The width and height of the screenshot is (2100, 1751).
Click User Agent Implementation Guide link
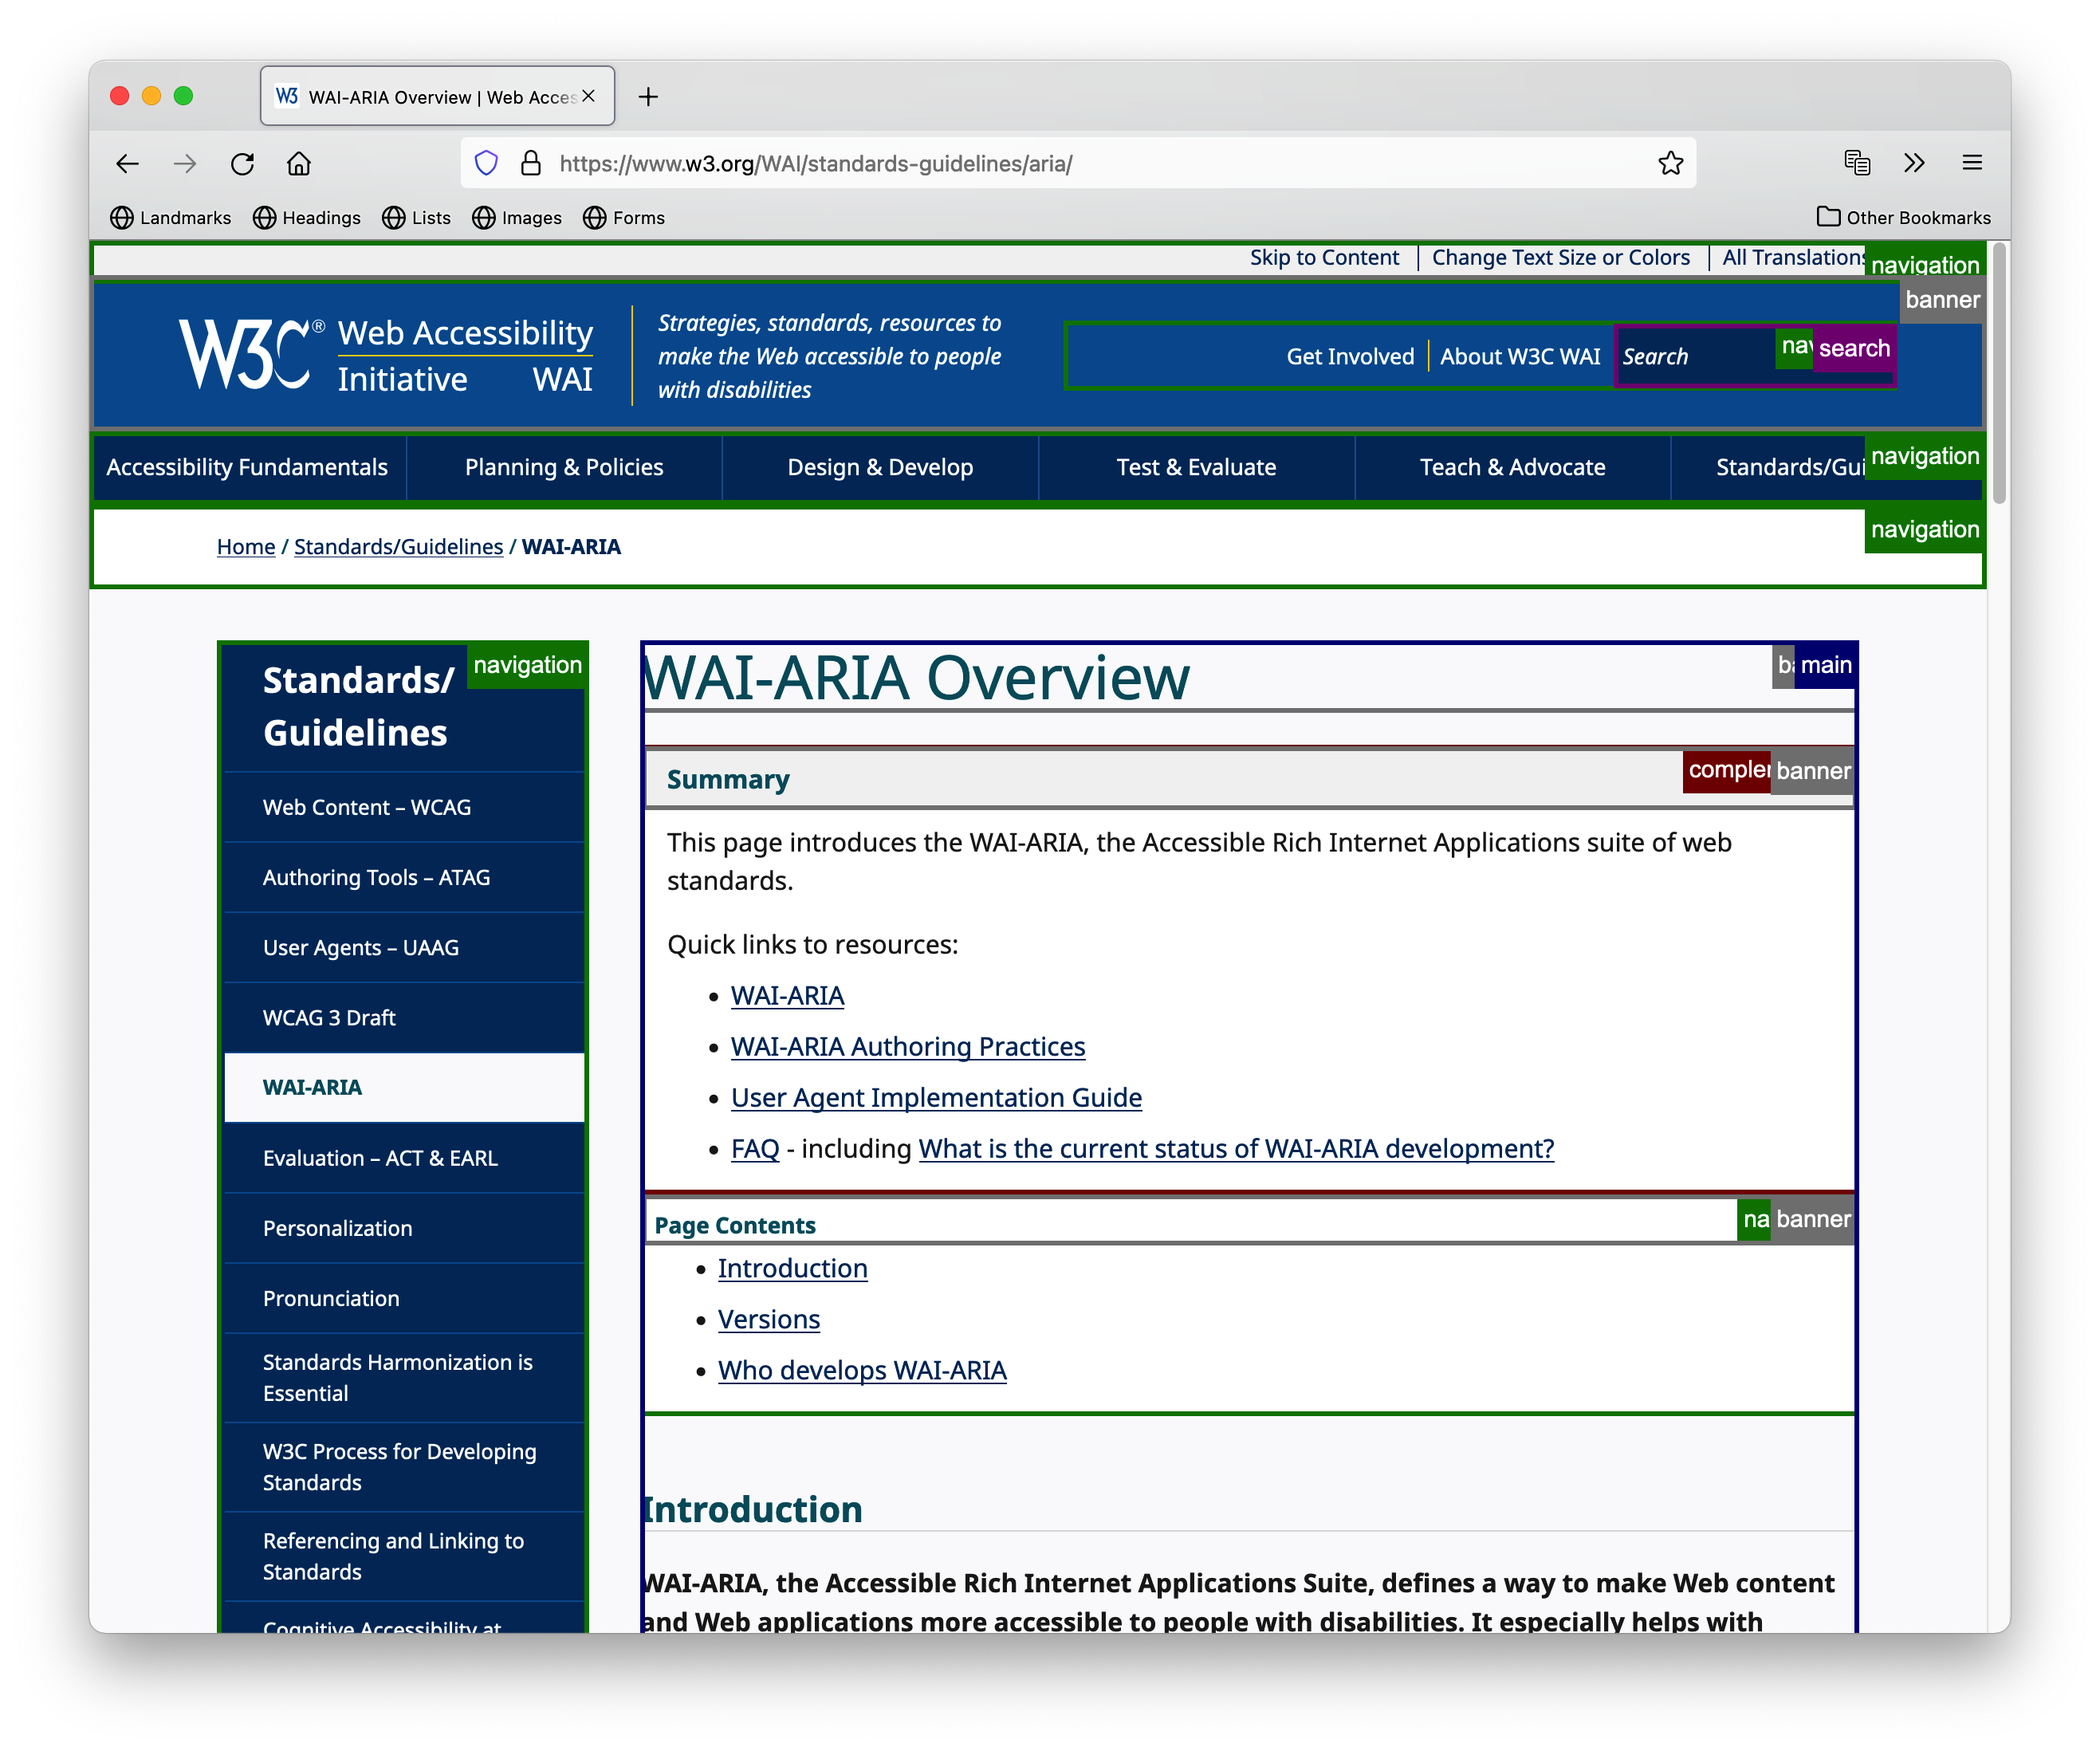pyautogui.click(x=937, y=1097)
